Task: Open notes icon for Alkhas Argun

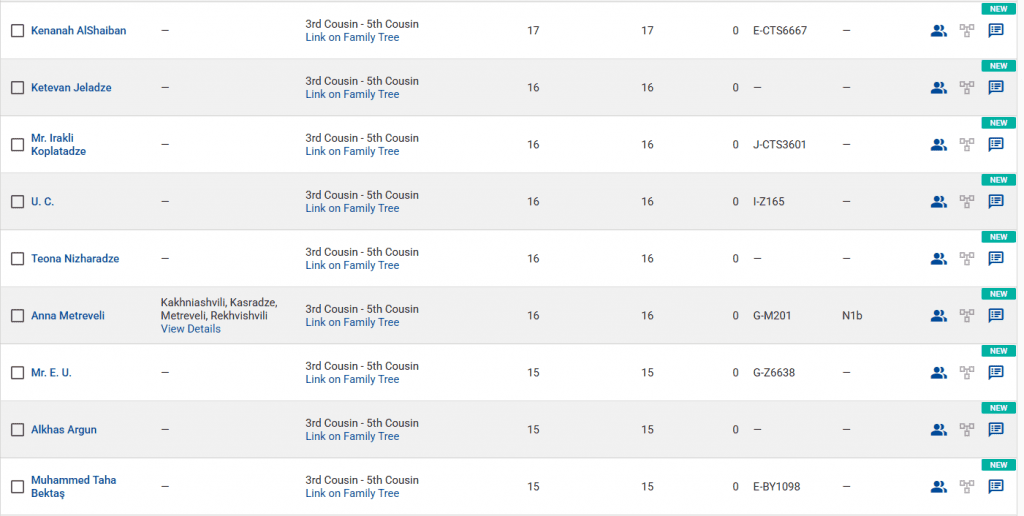Action: pos(996,430)
